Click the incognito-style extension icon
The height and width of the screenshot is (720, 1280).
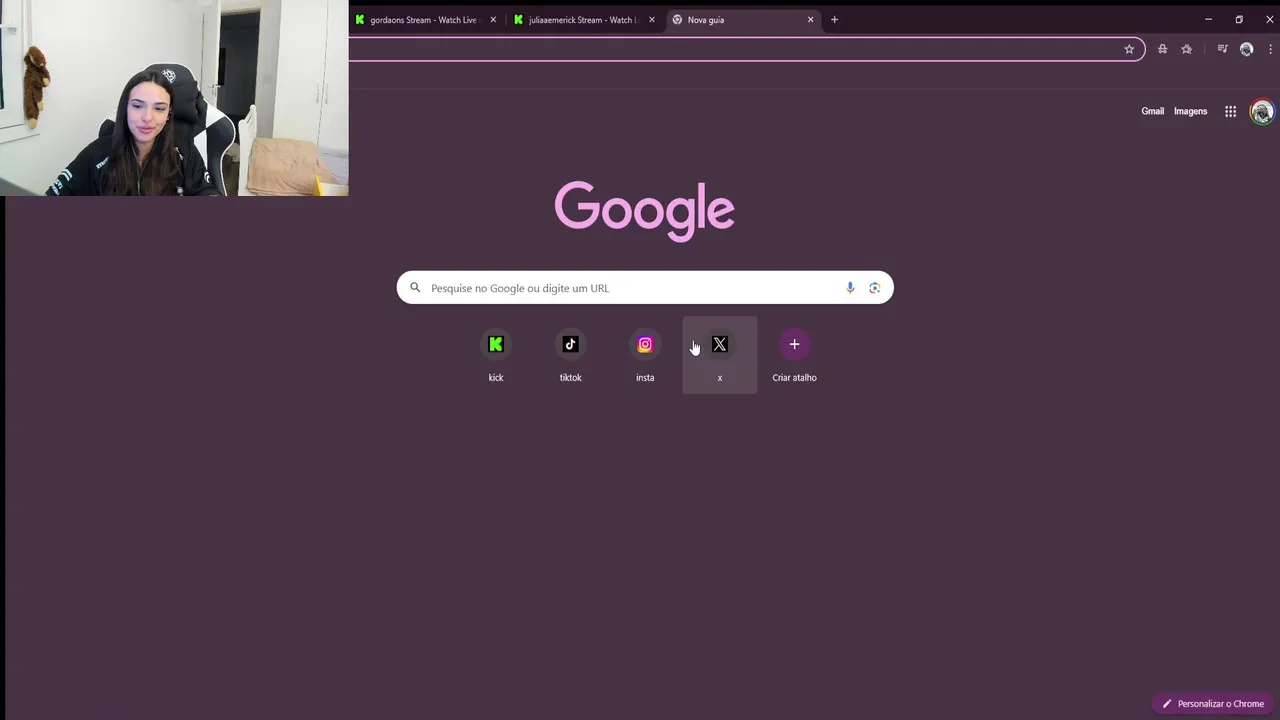coord(1162,49)
